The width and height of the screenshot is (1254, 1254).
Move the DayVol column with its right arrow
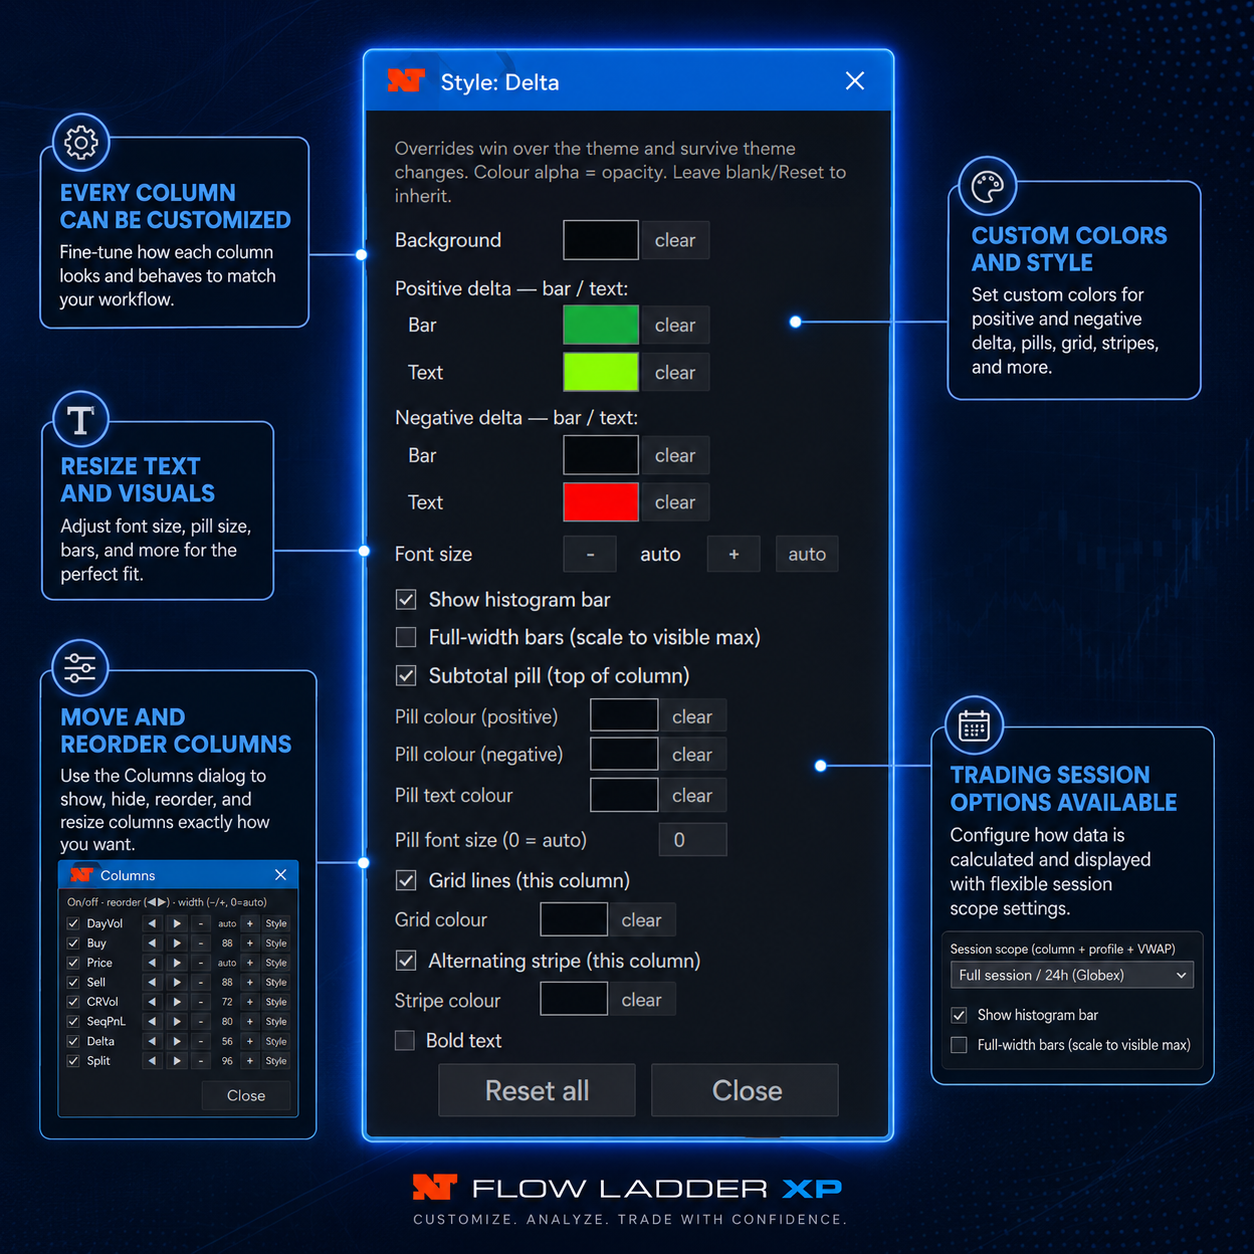pos(177,924)
